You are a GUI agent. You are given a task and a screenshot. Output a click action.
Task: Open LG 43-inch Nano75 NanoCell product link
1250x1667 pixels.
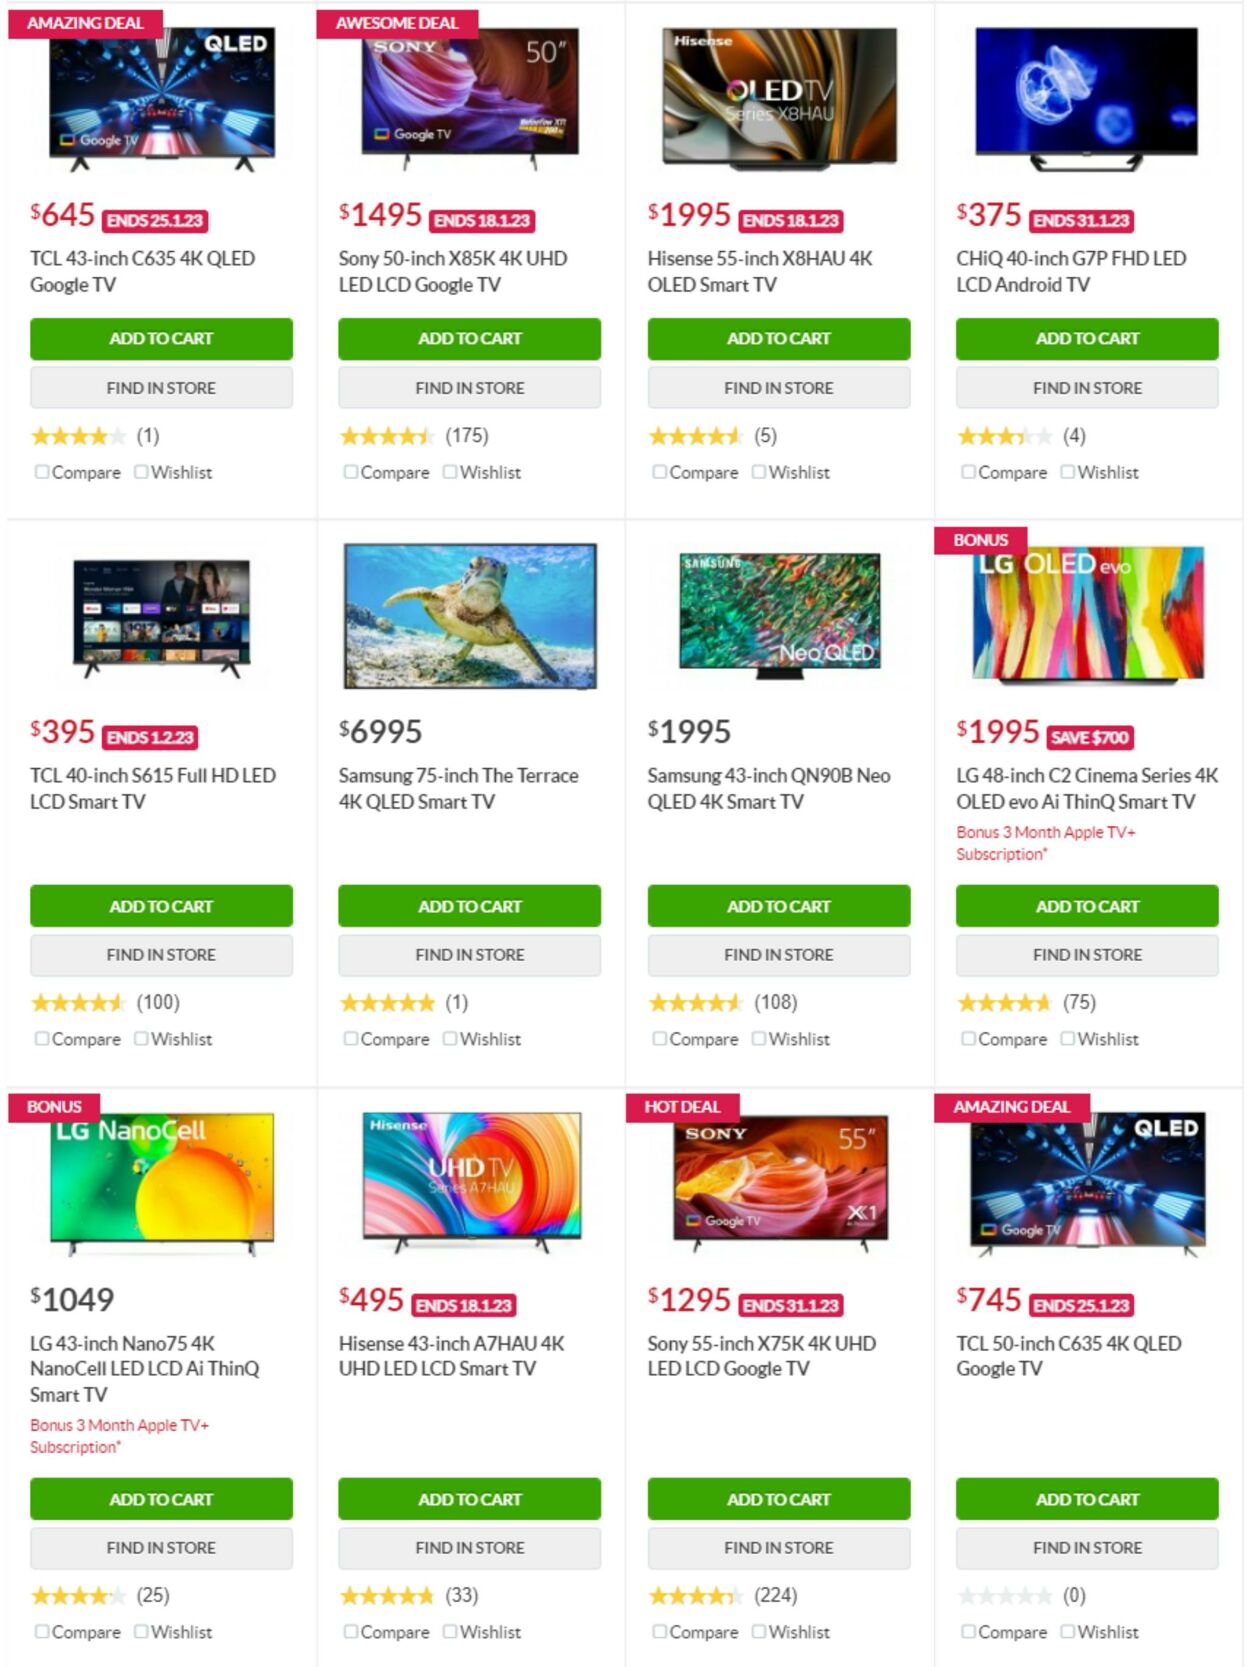tap(145, 1368)
